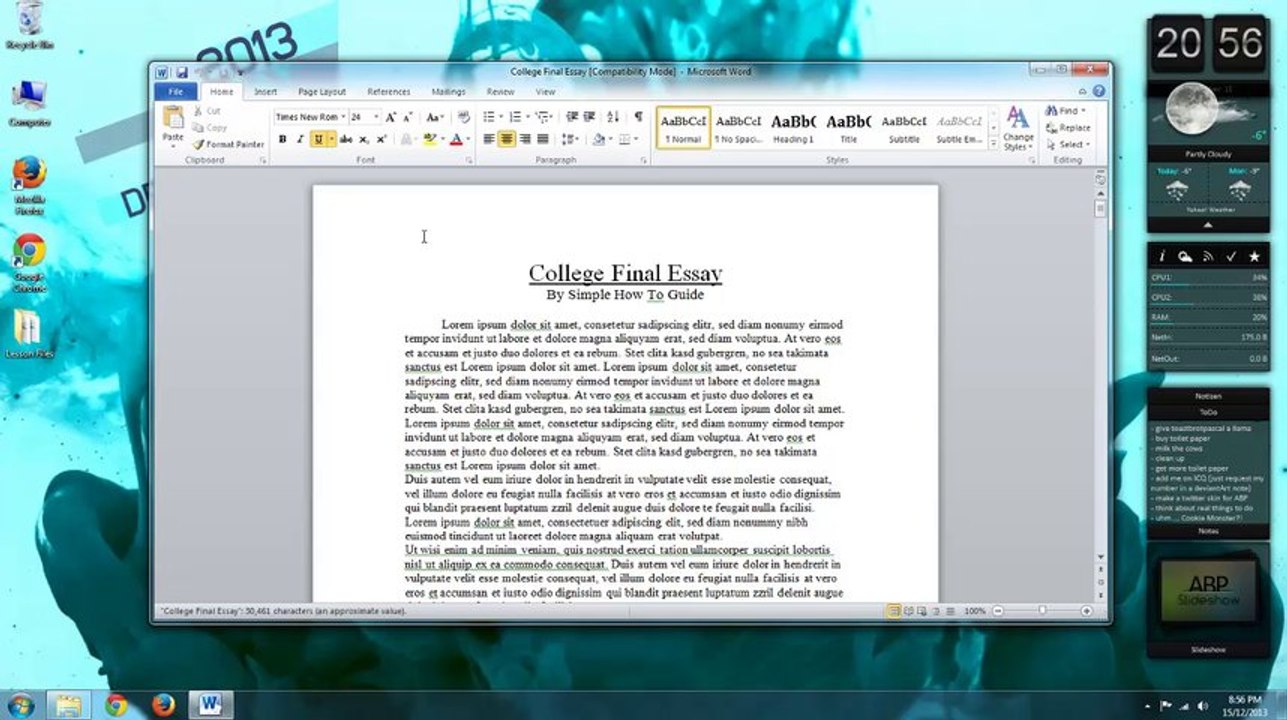Apply the Normal style
This screenshot has height=720, width=1287.
(x=683, y=127)
